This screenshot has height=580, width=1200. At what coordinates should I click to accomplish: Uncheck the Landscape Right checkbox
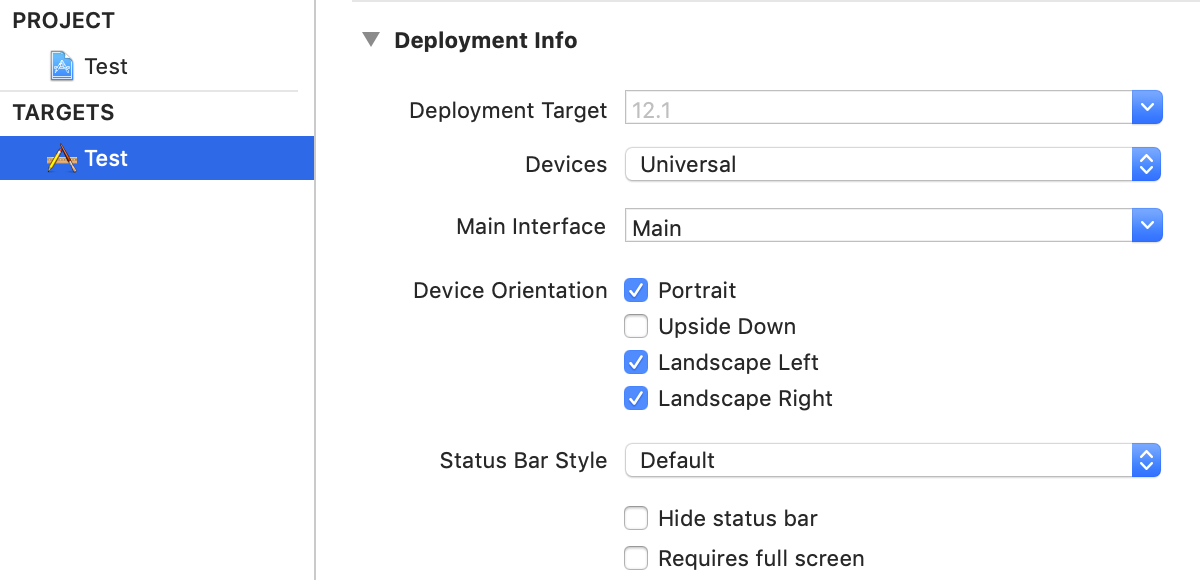click(x=636, y=398)
